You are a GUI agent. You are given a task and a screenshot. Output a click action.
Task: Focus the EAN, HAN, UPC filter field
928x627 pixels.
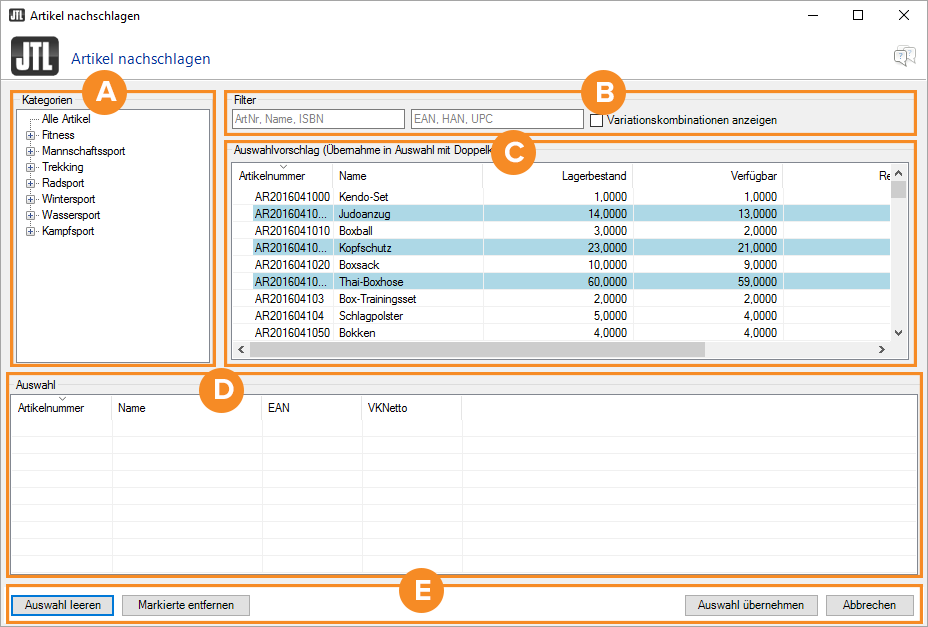click(x=496, y=119)
